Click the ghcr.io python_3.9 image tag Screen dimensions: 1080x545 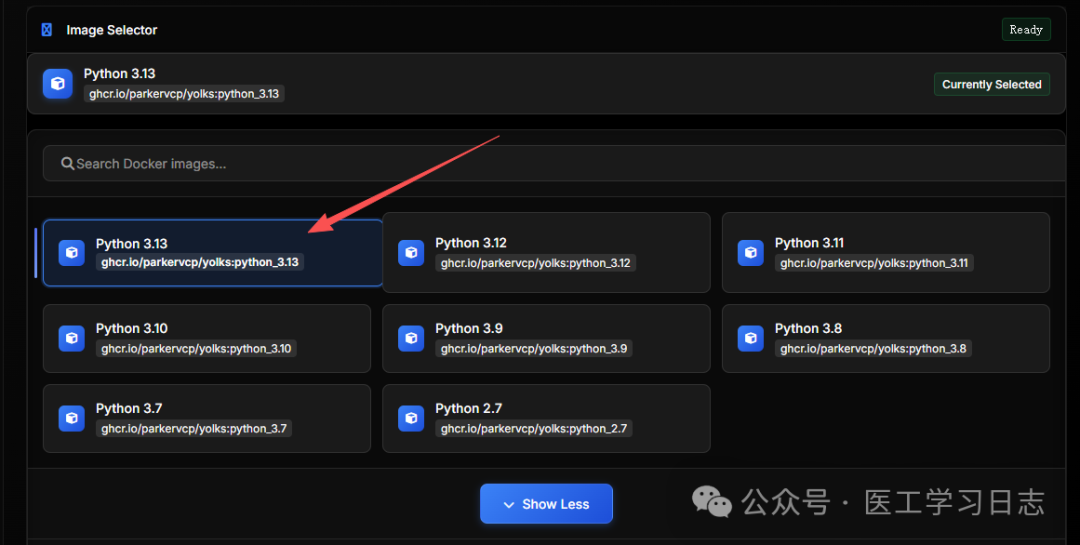[535, 349]
